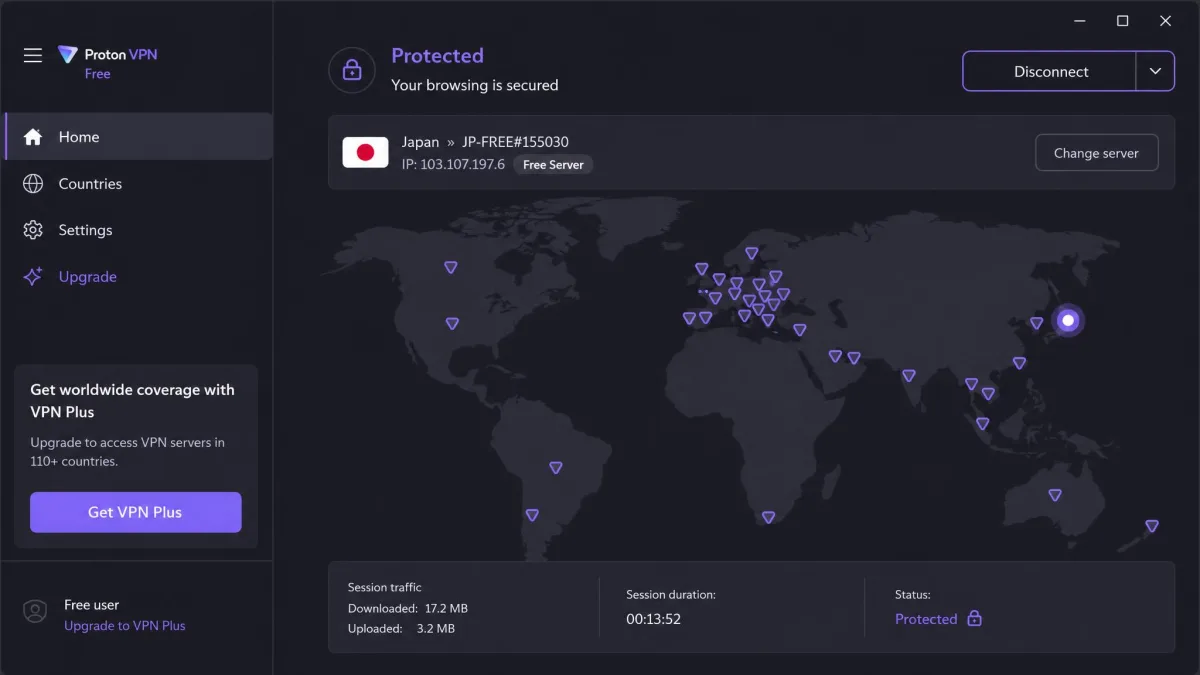Click the Free Server badge
Screen dimensions: 1200x675
(x=553, y=165)
